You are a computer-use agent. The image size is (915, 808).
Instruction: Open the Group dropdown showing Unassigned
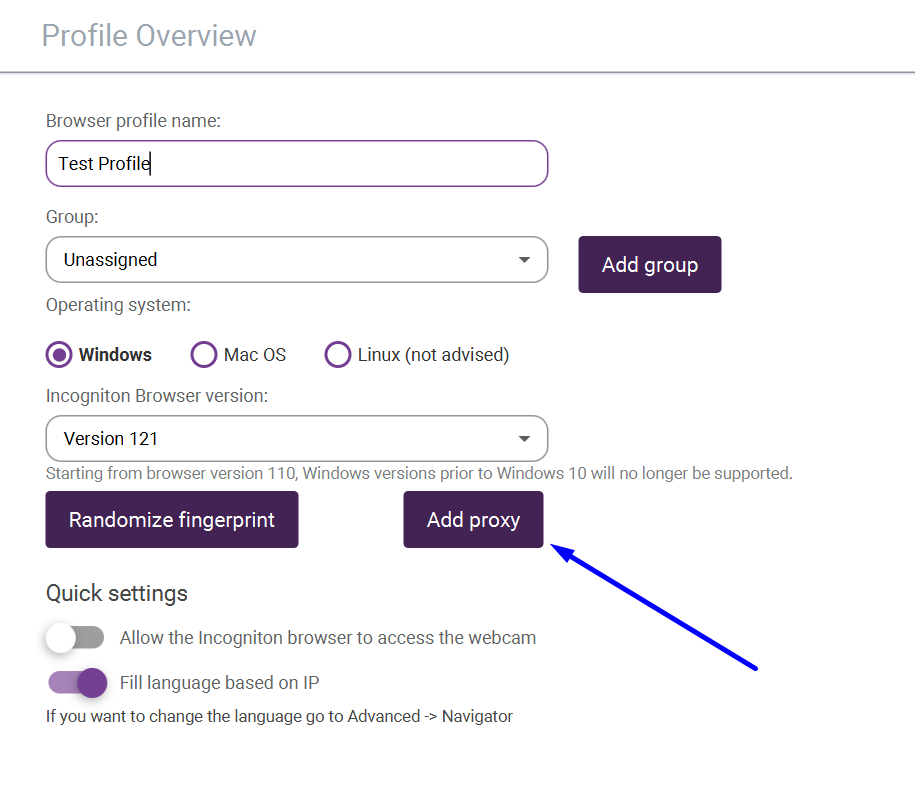(x=296, y=260)
